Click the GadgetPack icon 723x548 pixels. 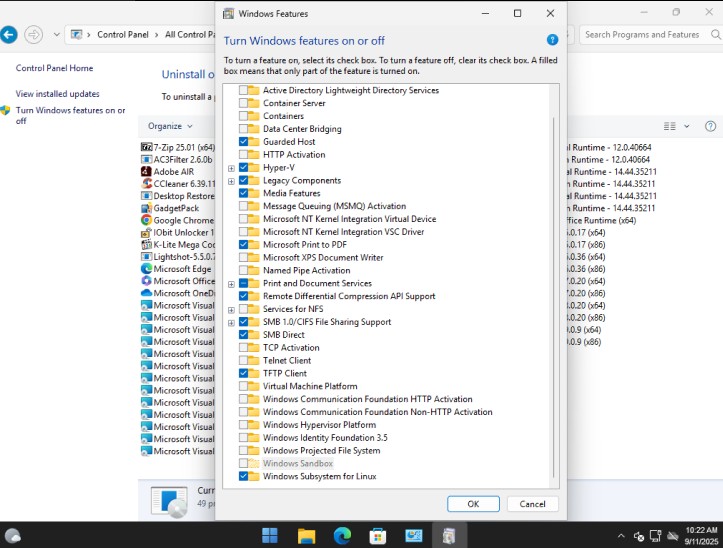[146, 208]
